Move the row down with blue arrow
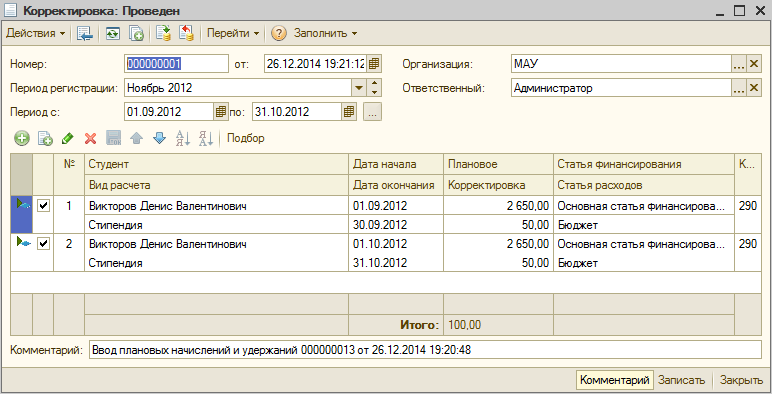This screenshot has height=394, width=772. (x=160, y=138)
